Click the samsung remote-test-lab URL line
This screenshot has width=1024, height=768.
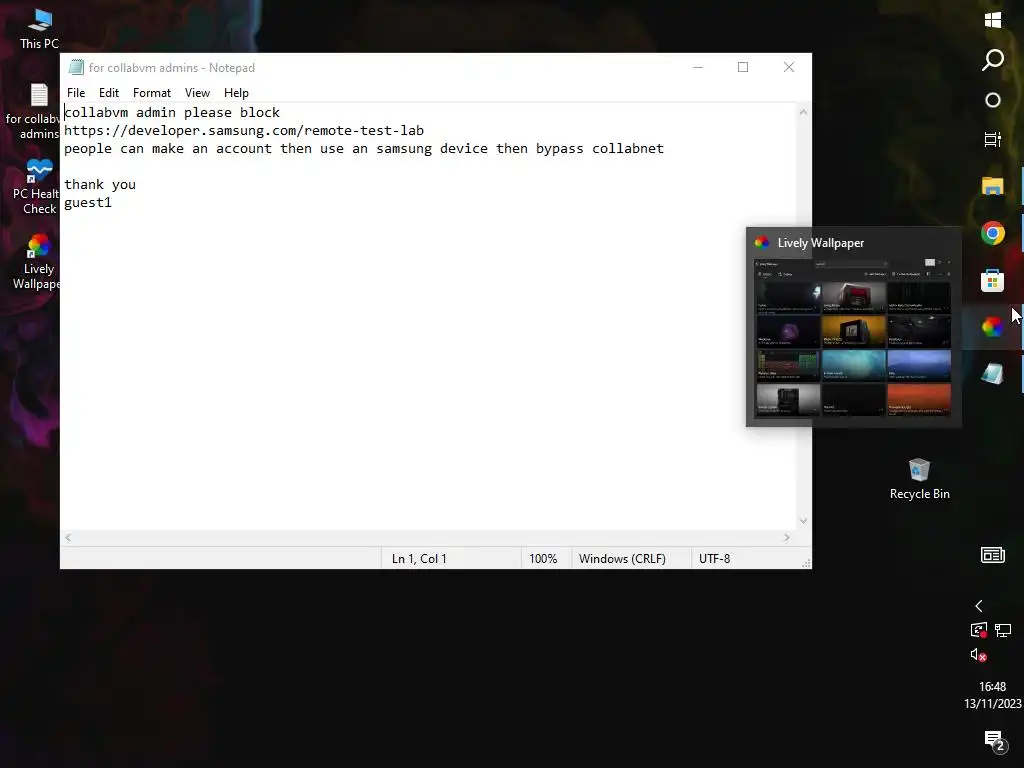tap(244, 131)
